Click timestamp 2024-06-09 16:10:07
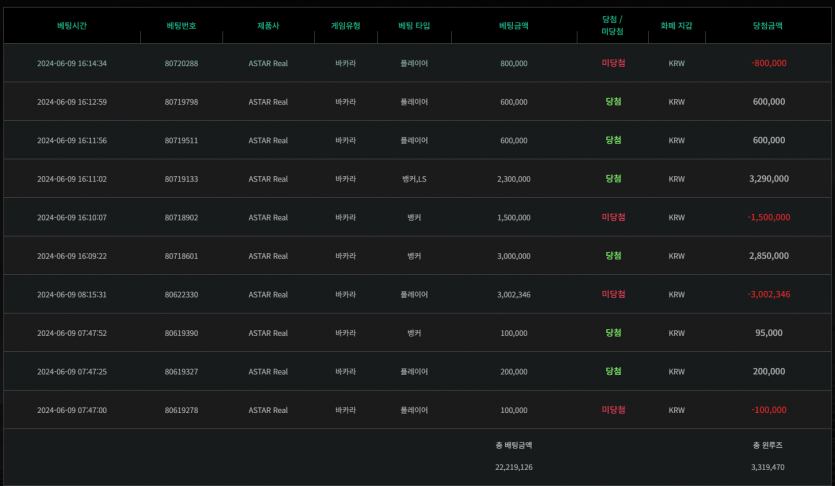Image resolution: width=835 pixels, height=486 pixels. click(x=72, y=217)
